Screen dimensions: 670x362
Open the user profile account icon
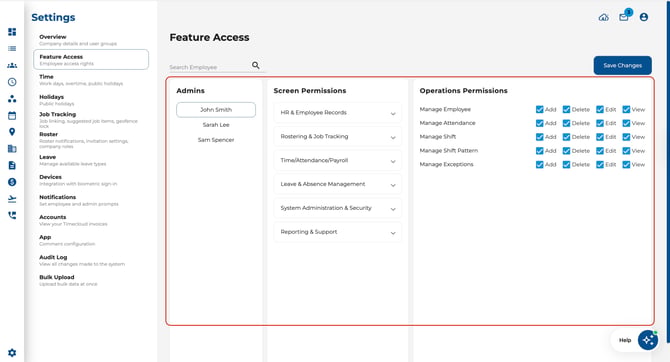tap(644, 17)
